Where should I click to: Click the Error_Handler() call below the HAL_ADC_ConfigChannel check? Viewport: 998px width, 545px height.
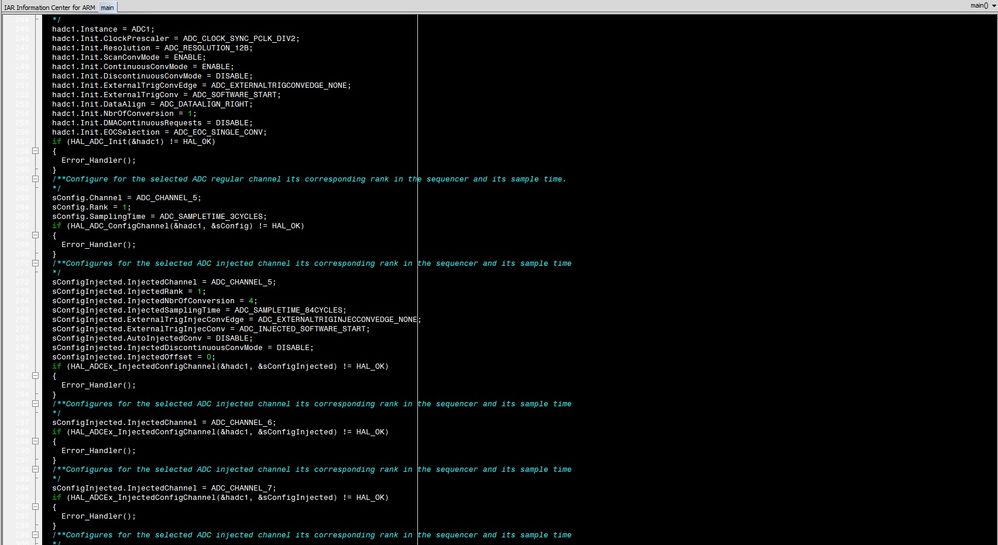pyautogui.click(x=99, y=244)
